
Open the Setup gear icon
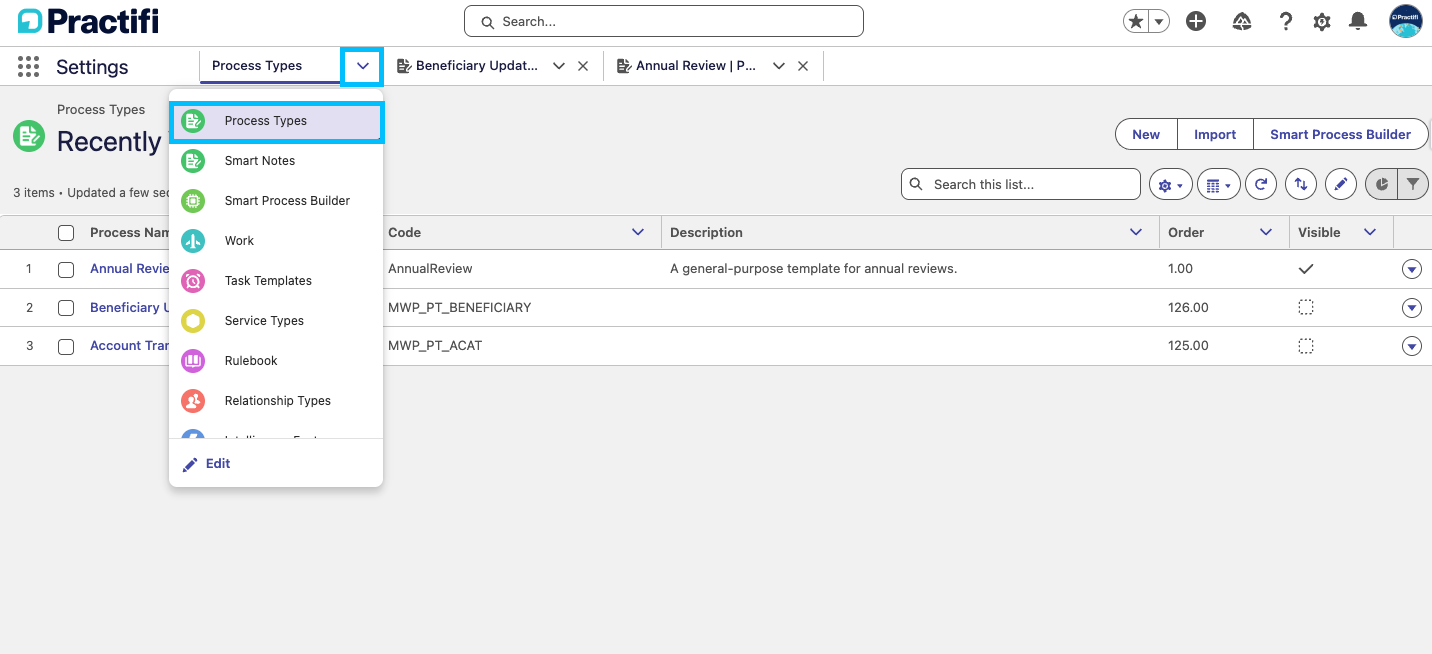point(1322,22)
